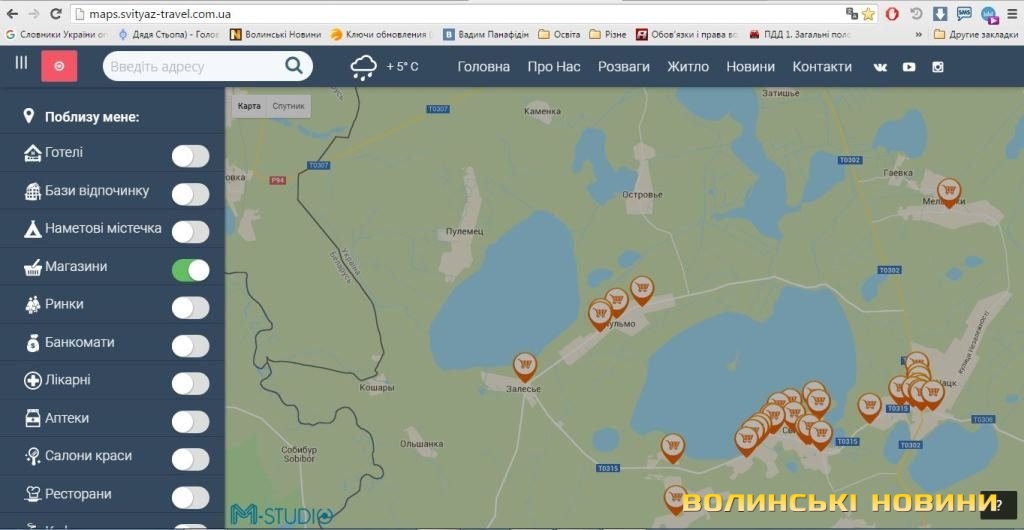Open the Instagram icon in header
This screenshot has height=530, width=1024.
(x=938, y=67)
